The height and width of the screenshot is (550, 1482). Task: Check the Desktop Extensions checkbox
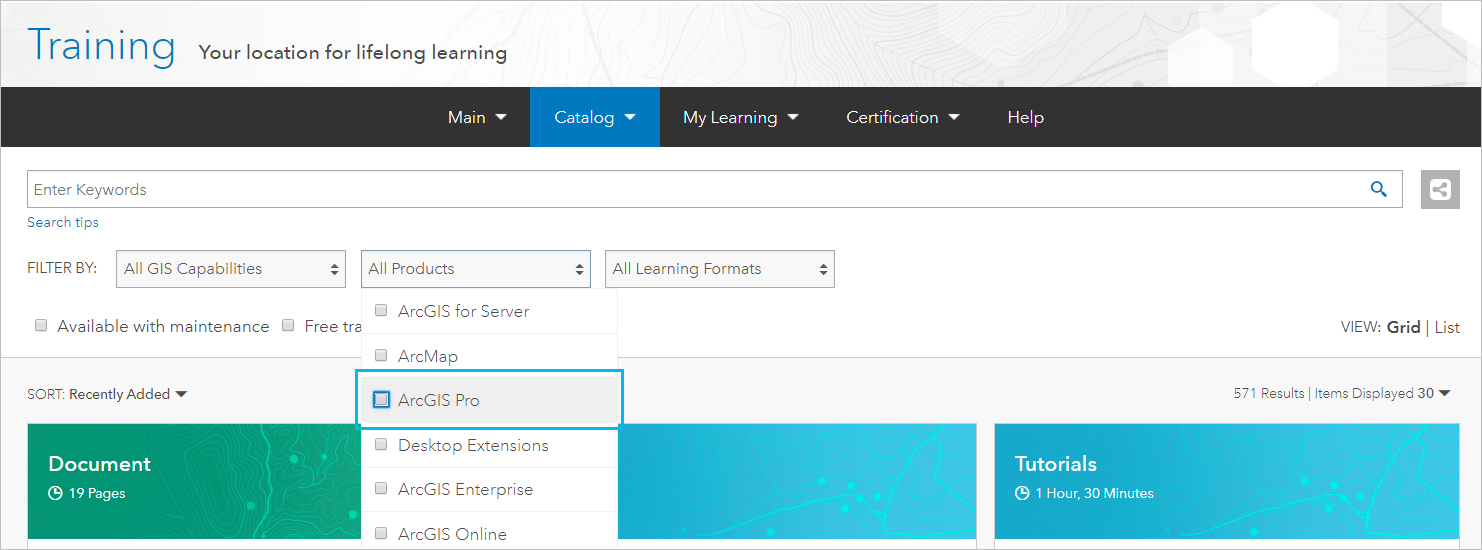click(381, 444)
